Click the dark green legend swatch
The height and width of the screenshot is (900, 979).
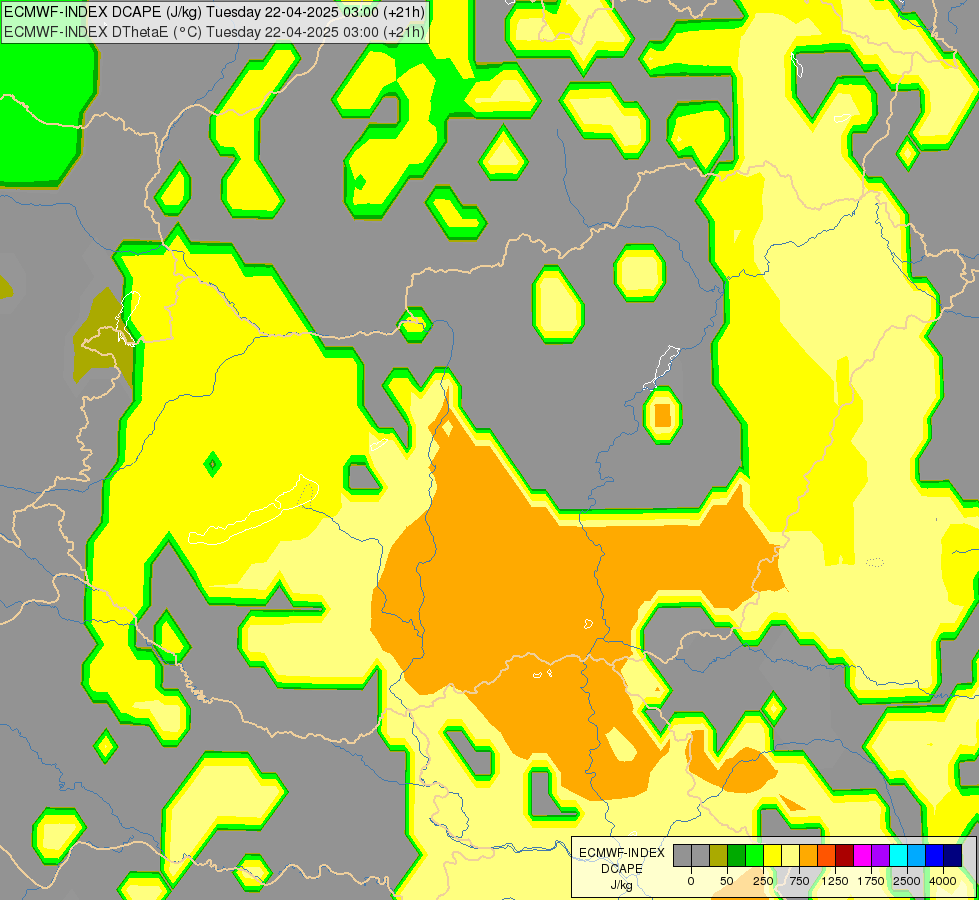click(x=737, y=856)
